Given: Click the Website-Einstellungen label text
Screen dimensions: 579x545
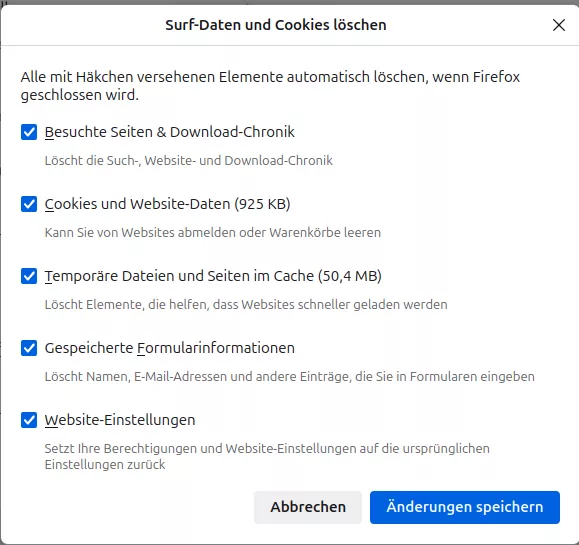Looking at the screenshot, I should (120, 420).
